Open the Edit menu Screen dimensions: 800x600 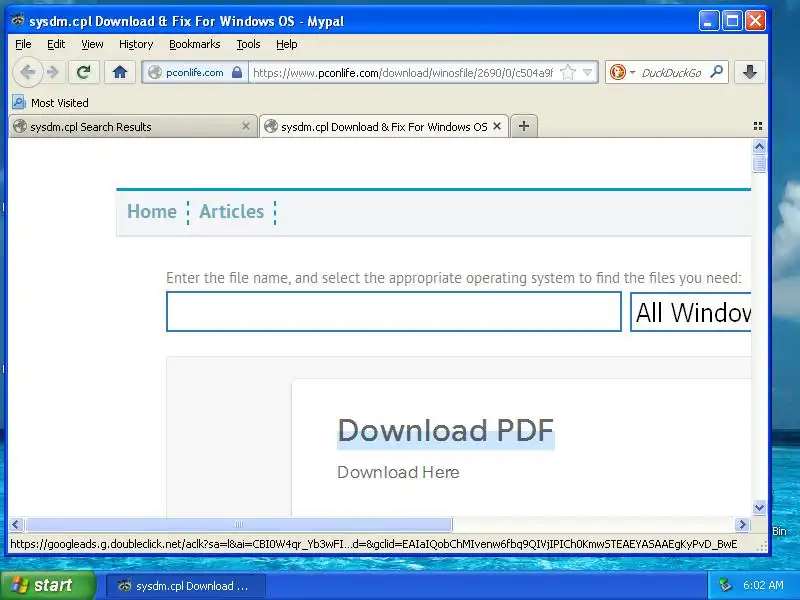[x=56, y=44]
